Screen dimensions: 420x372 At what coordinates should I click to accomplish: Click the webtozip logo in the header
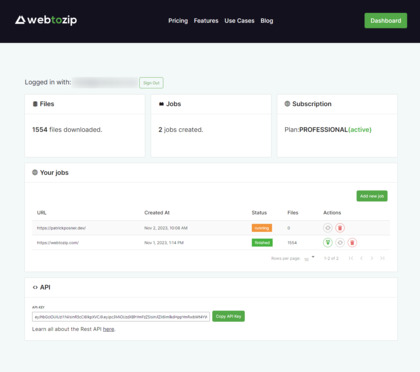tap(46, 20)
